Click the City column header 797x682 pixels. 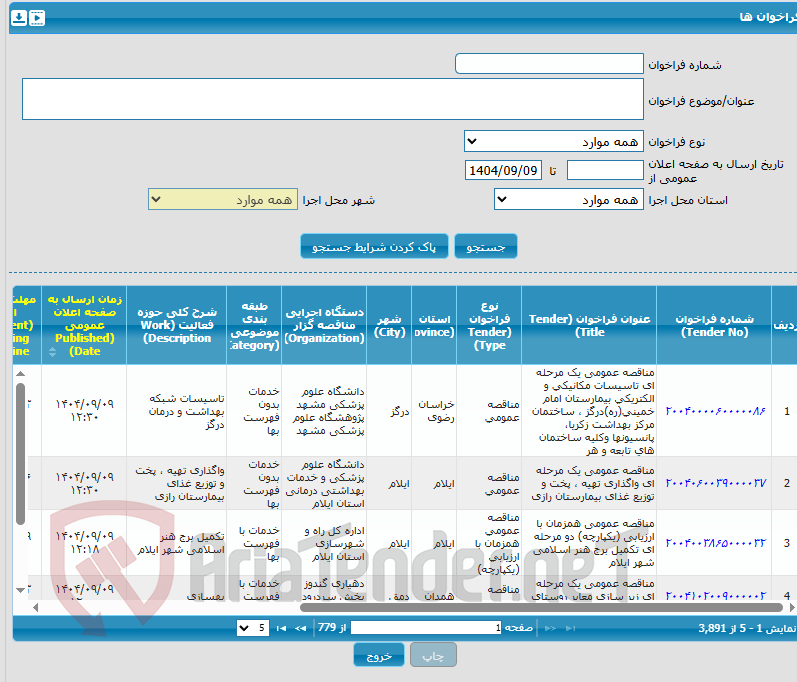tap(389, 325)
